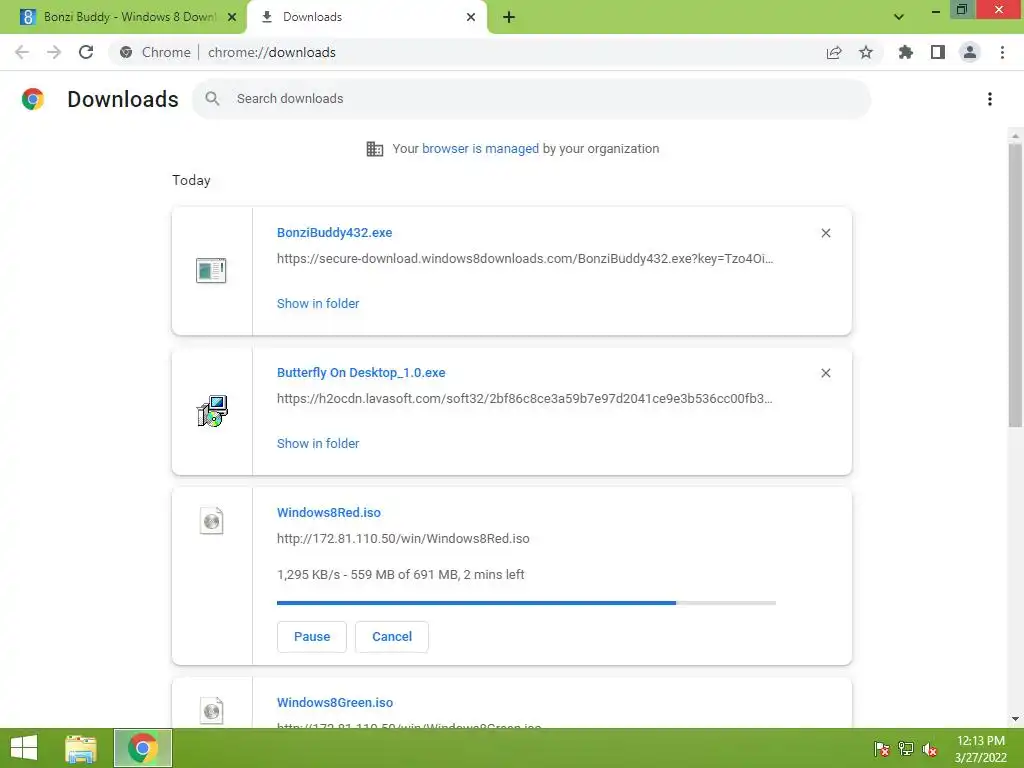Click the h2ocdn.lavasoft.com source URL
The width and height of the screenshot is (1024, 768).
point(524,398)
